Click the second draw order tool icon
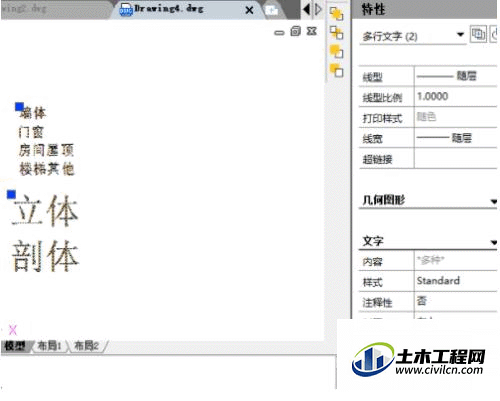The width and height of the screenshot is (500, 401). 336,33
